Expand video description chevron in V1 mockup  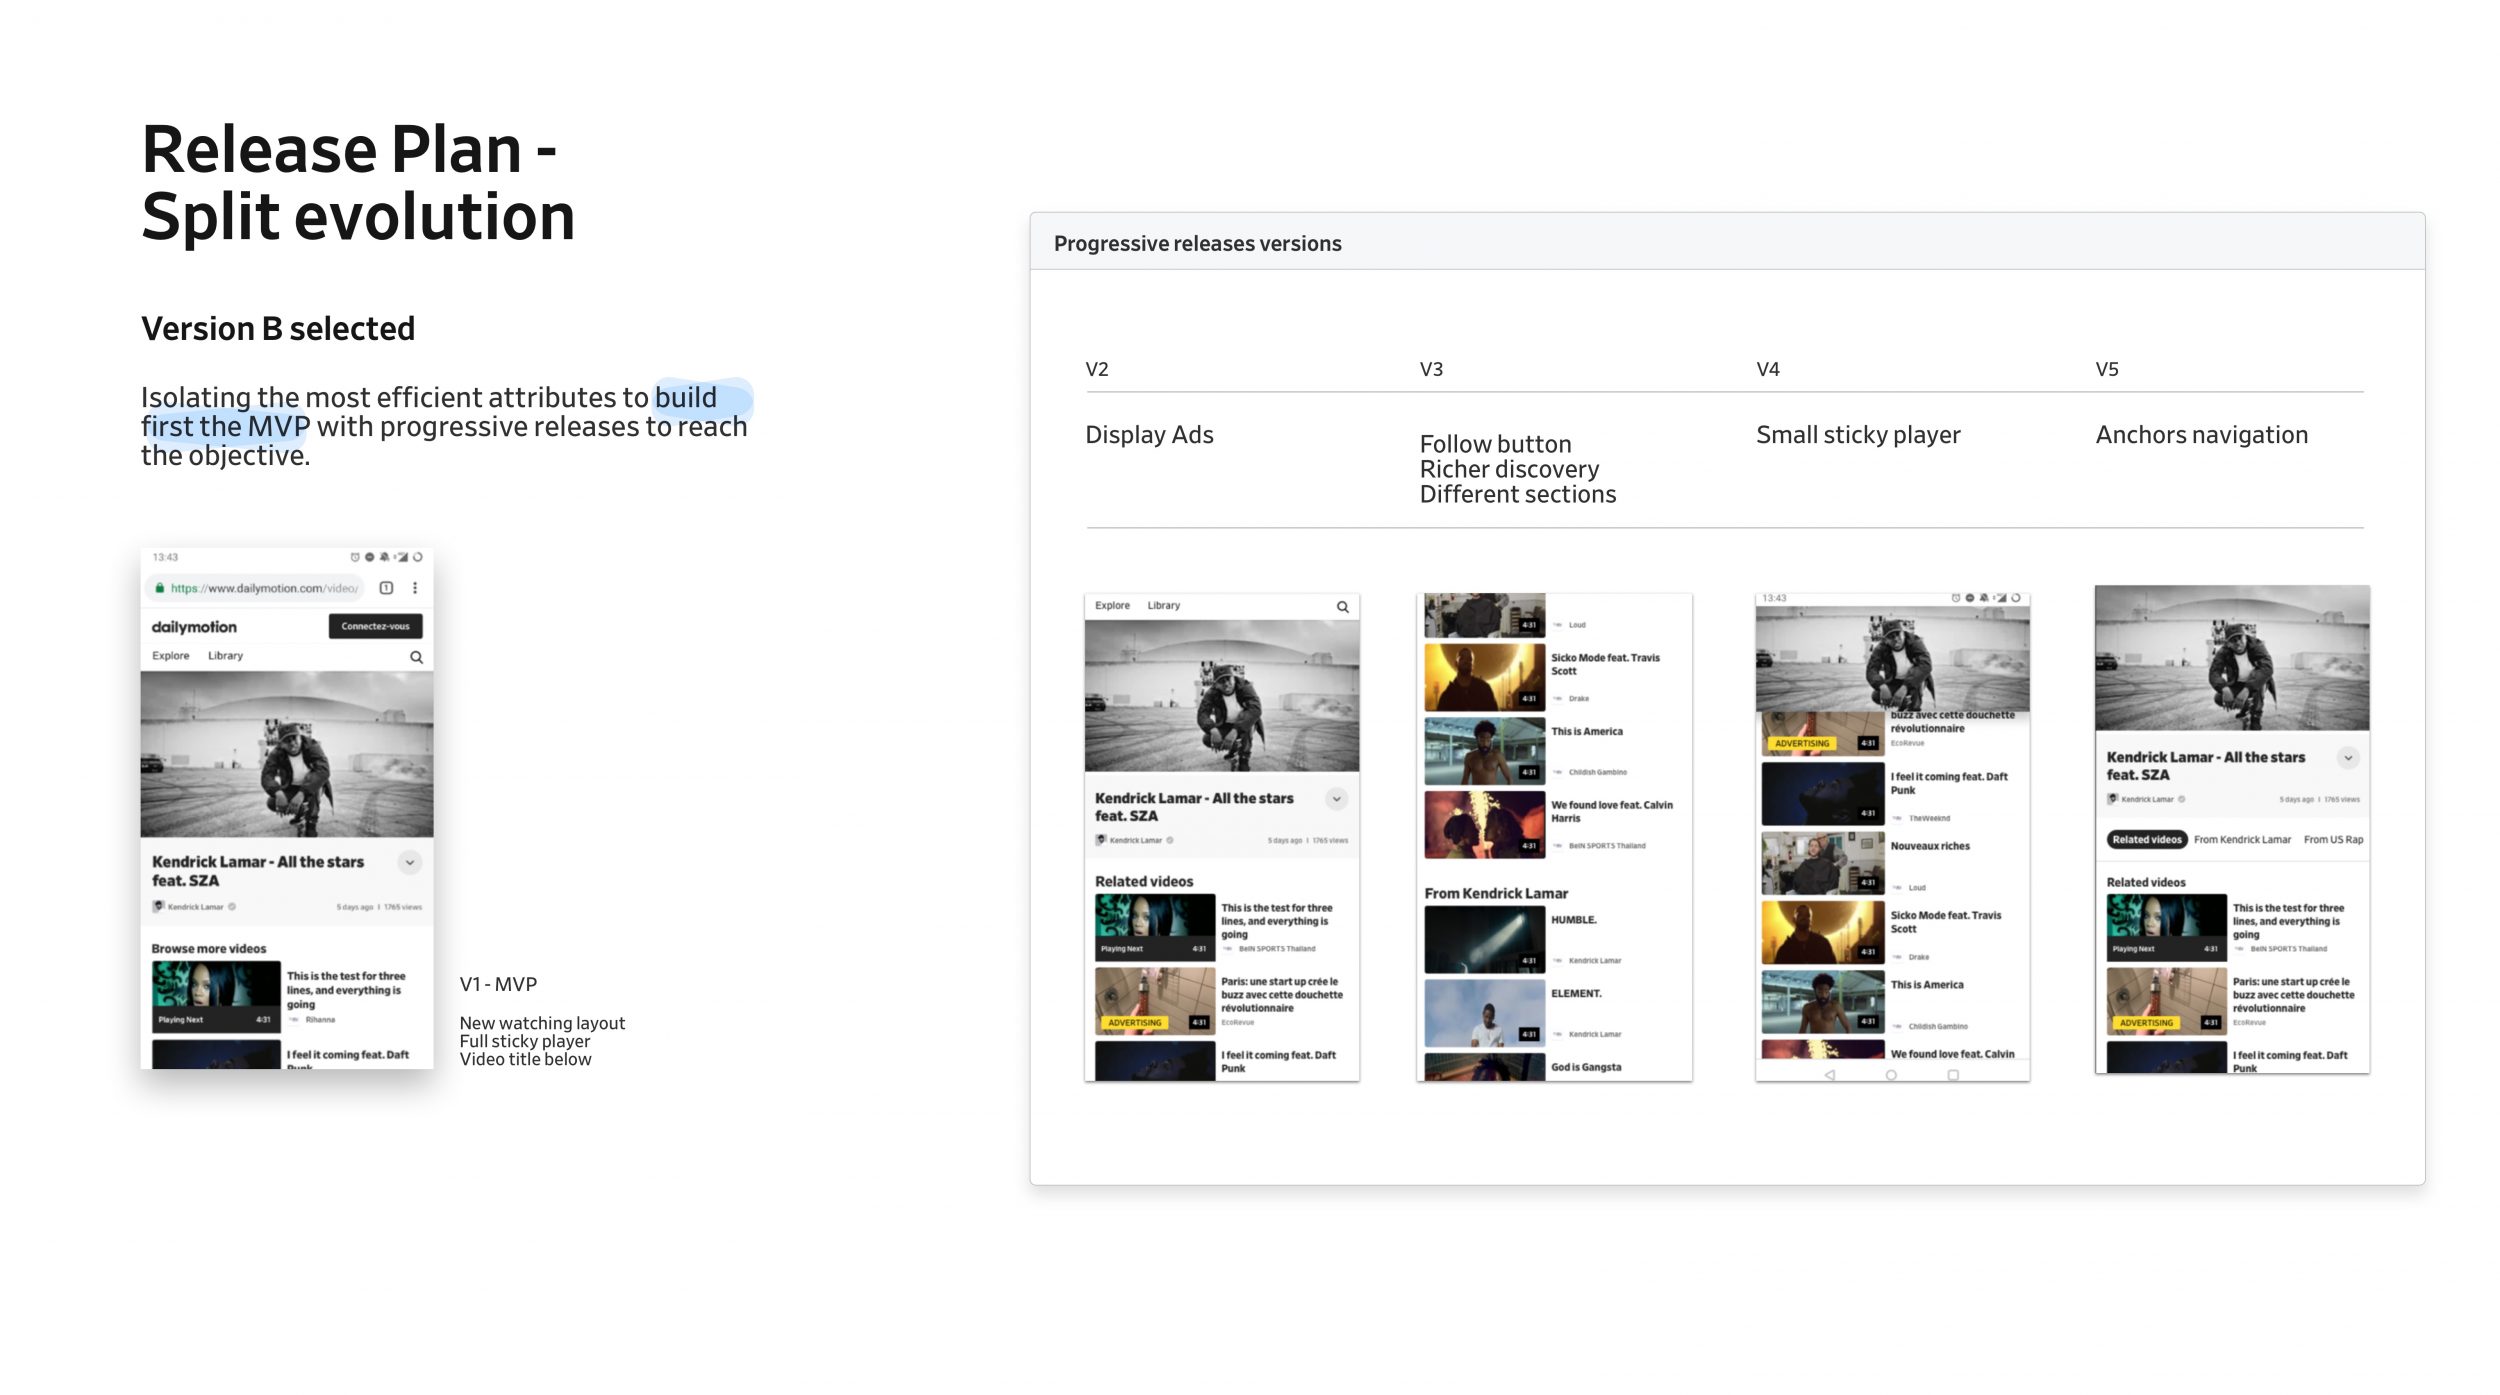coord(410,862)
